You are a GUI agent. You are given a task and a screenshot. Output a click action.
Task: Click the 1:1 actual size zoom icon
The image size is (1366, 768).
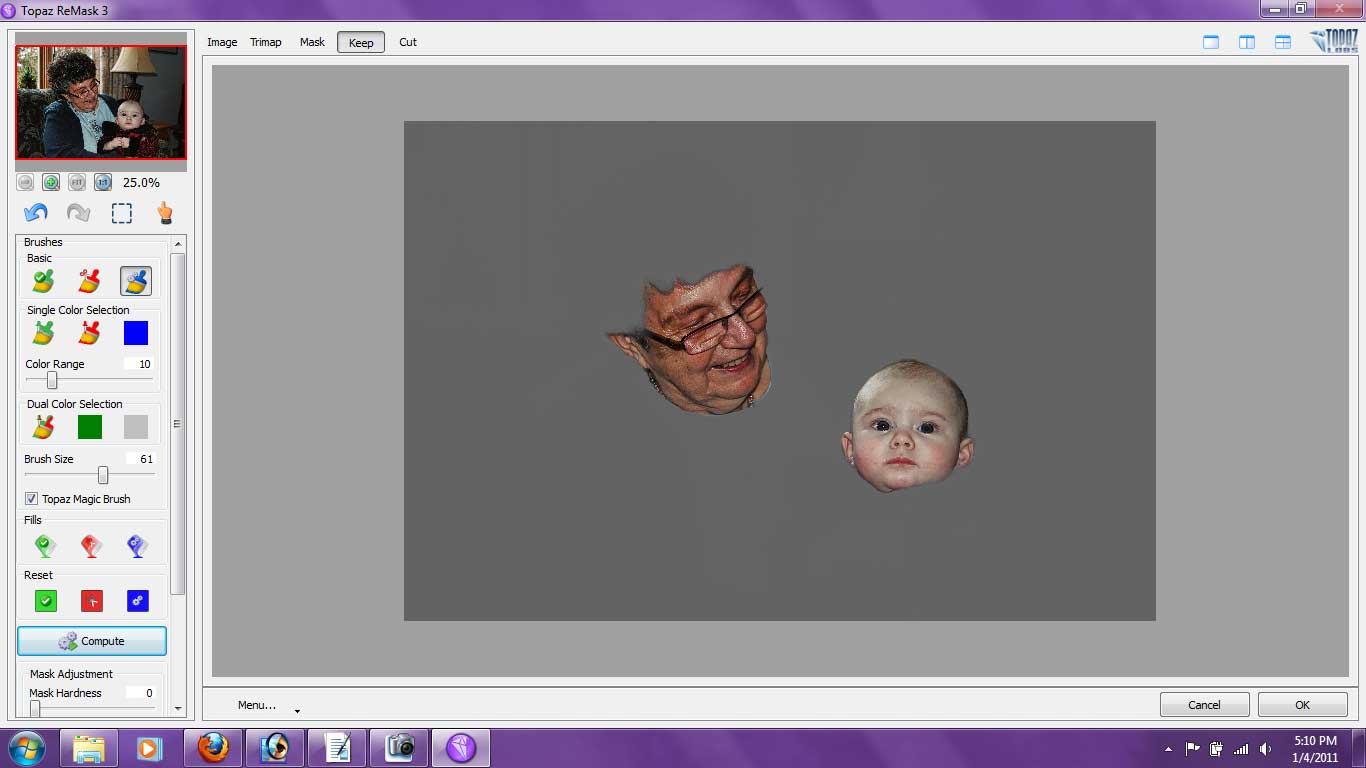point(103,182)
